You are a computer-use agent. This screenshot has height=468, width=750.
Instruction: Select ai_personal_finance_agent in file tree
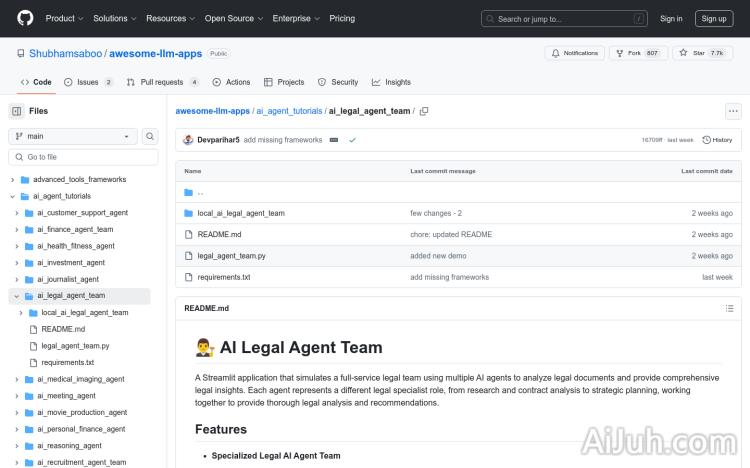pos(81,429)
